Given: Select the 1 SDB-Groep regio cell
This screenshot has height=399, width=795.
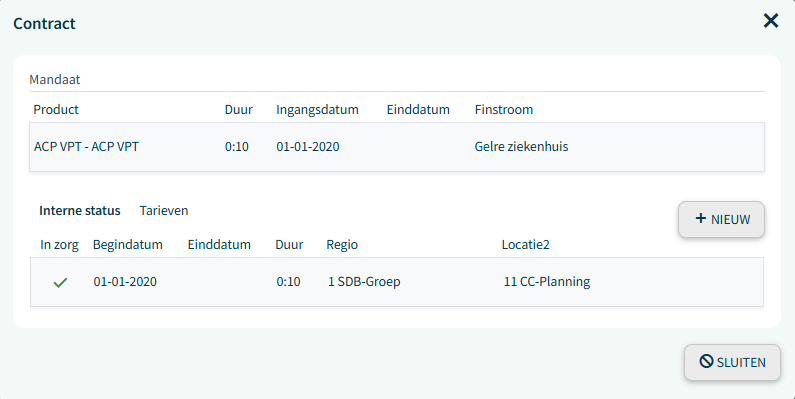Looking at the screenshot, I should point(364,281).
